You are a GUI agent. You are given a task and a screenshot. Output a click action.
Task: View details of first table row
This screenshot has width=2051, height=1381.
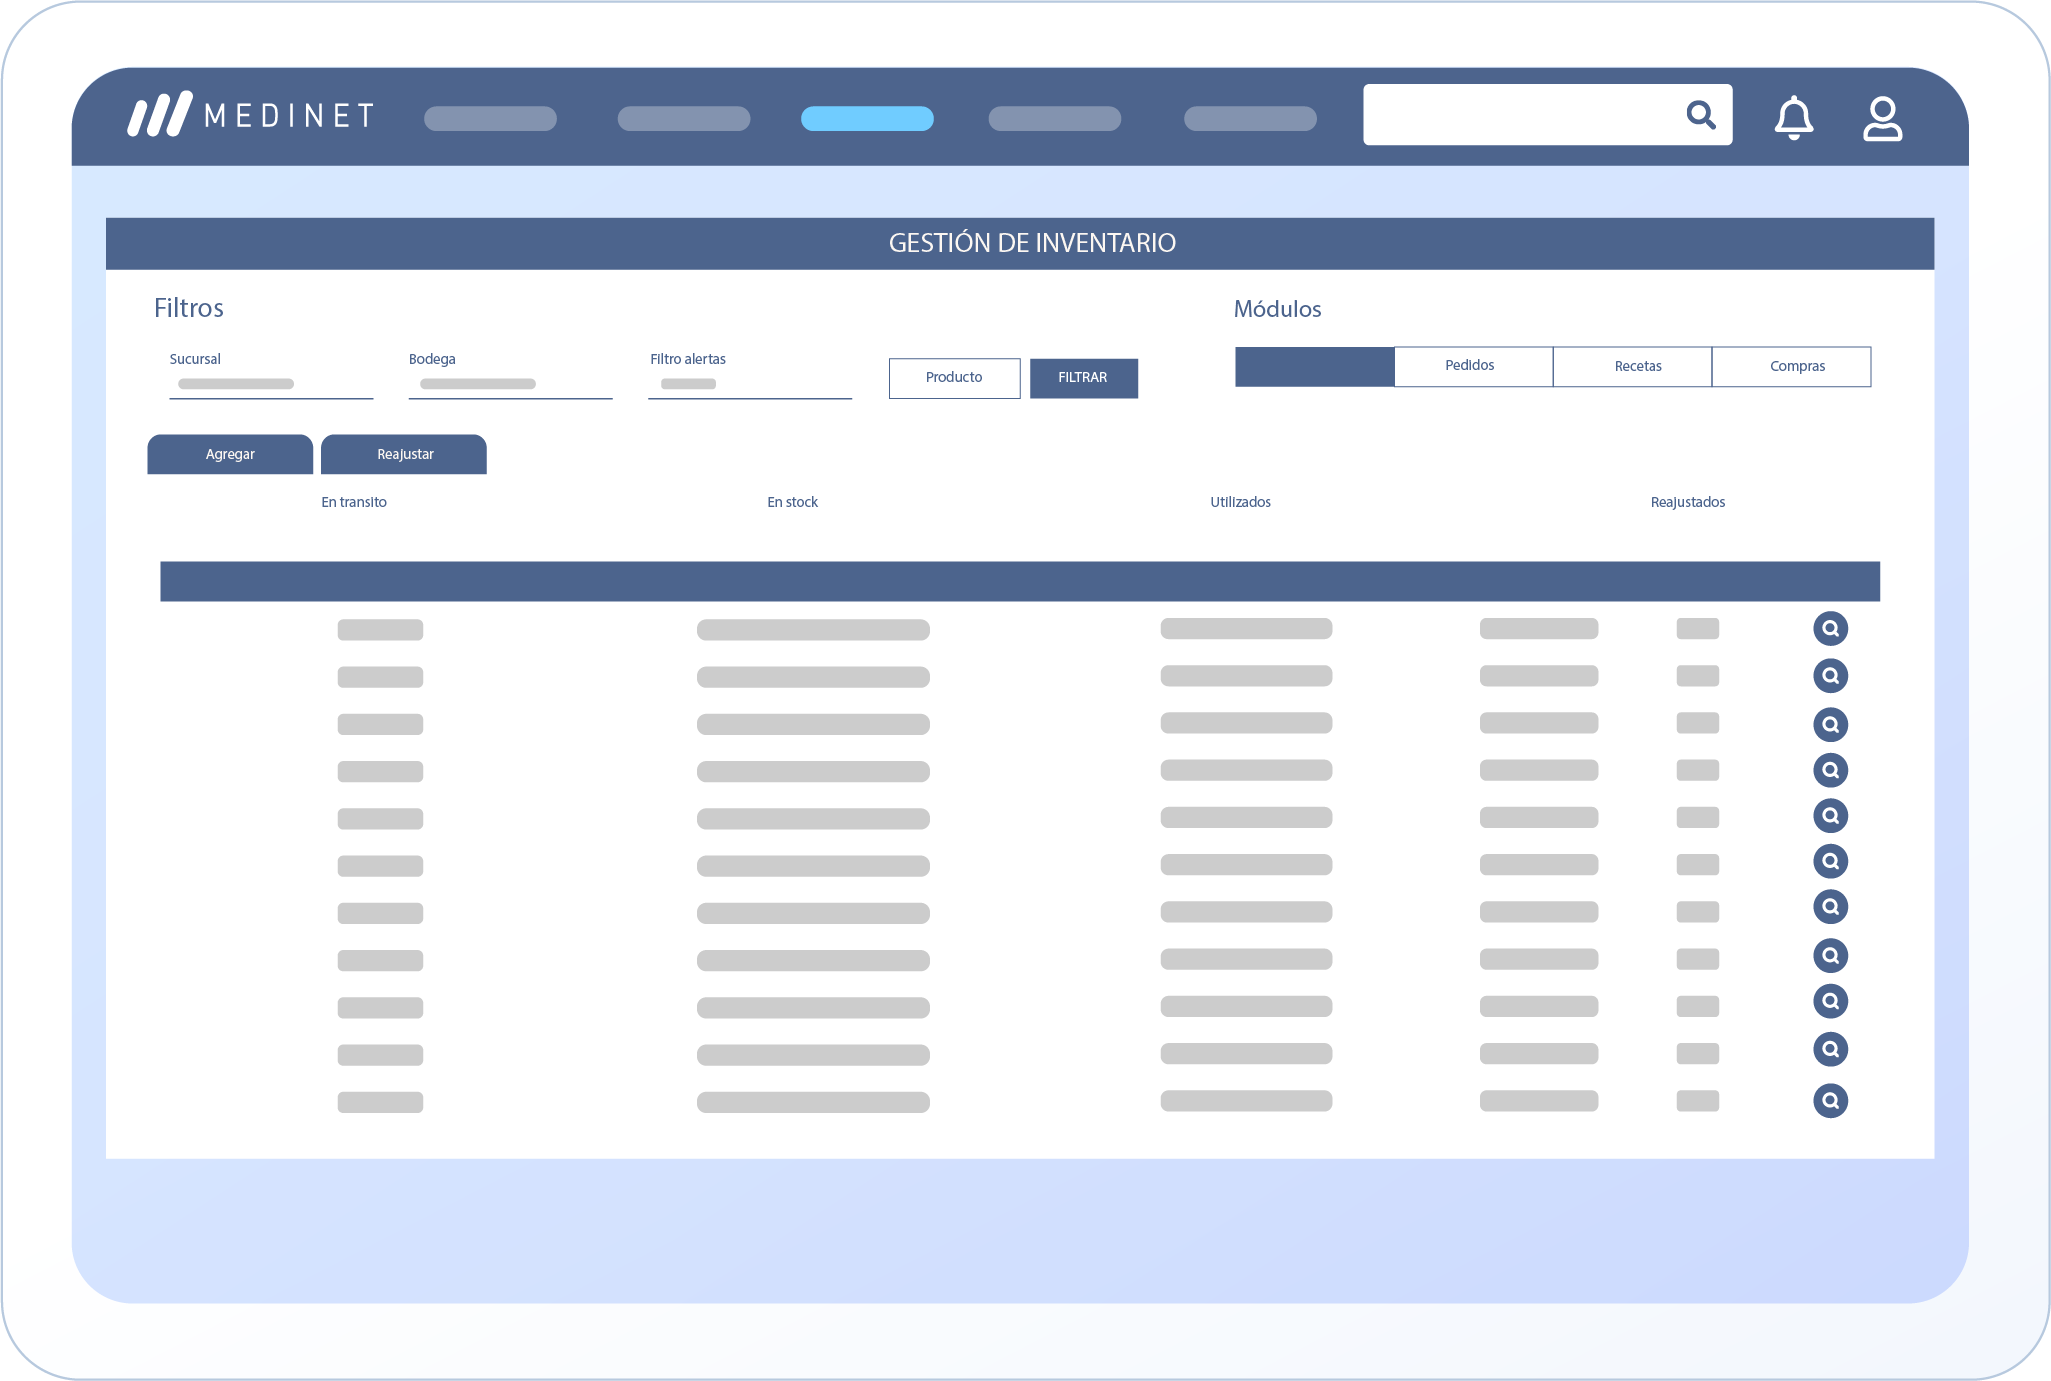point(1830,628)
